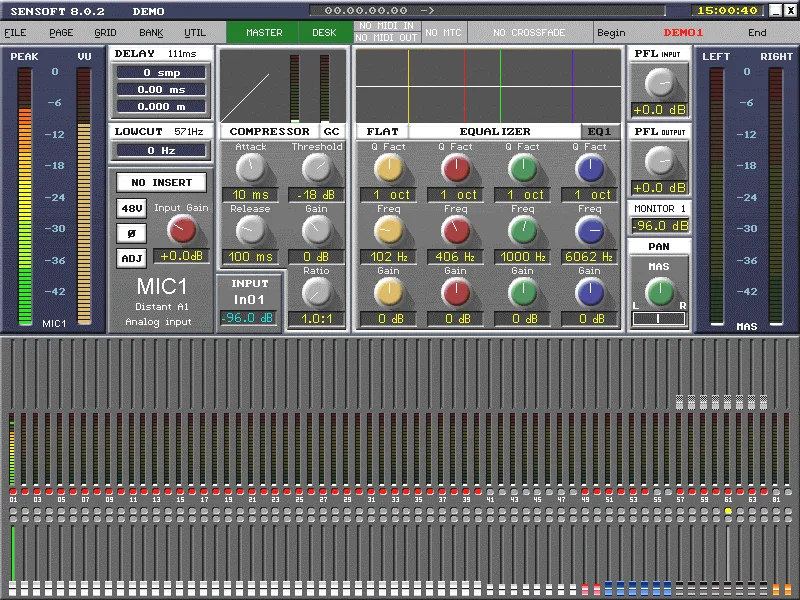Viewport: 800px width, 600px height.
Task: Click the DEMO1 project name
Action: (683, 33)
